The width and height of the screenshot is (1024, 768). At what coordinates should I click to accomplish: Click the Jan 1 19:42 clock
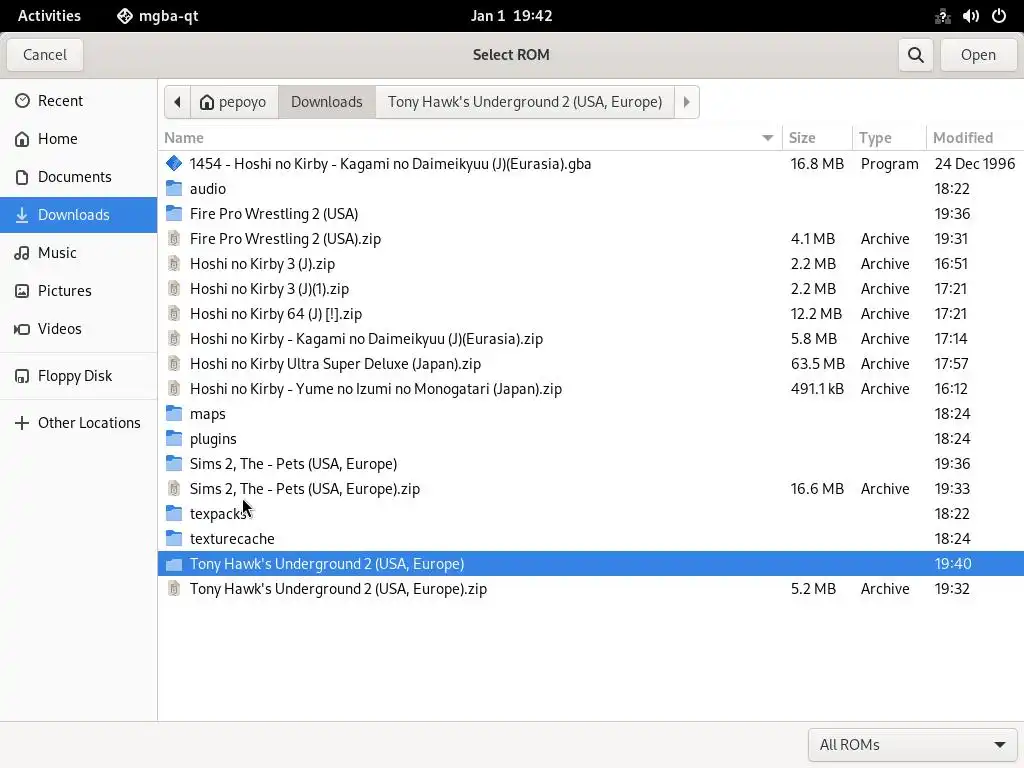[511, 16]
